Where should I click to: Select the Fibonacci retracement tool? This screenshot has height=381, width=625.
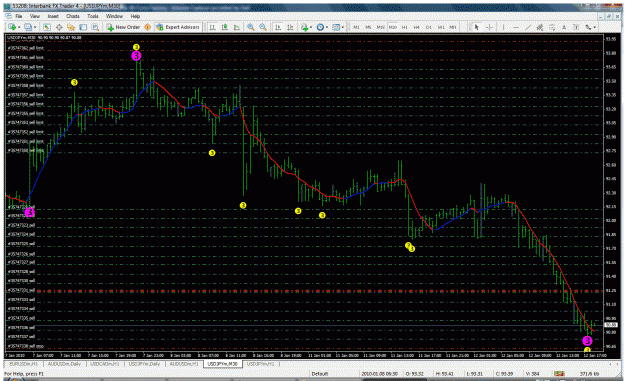pos(552,27)
